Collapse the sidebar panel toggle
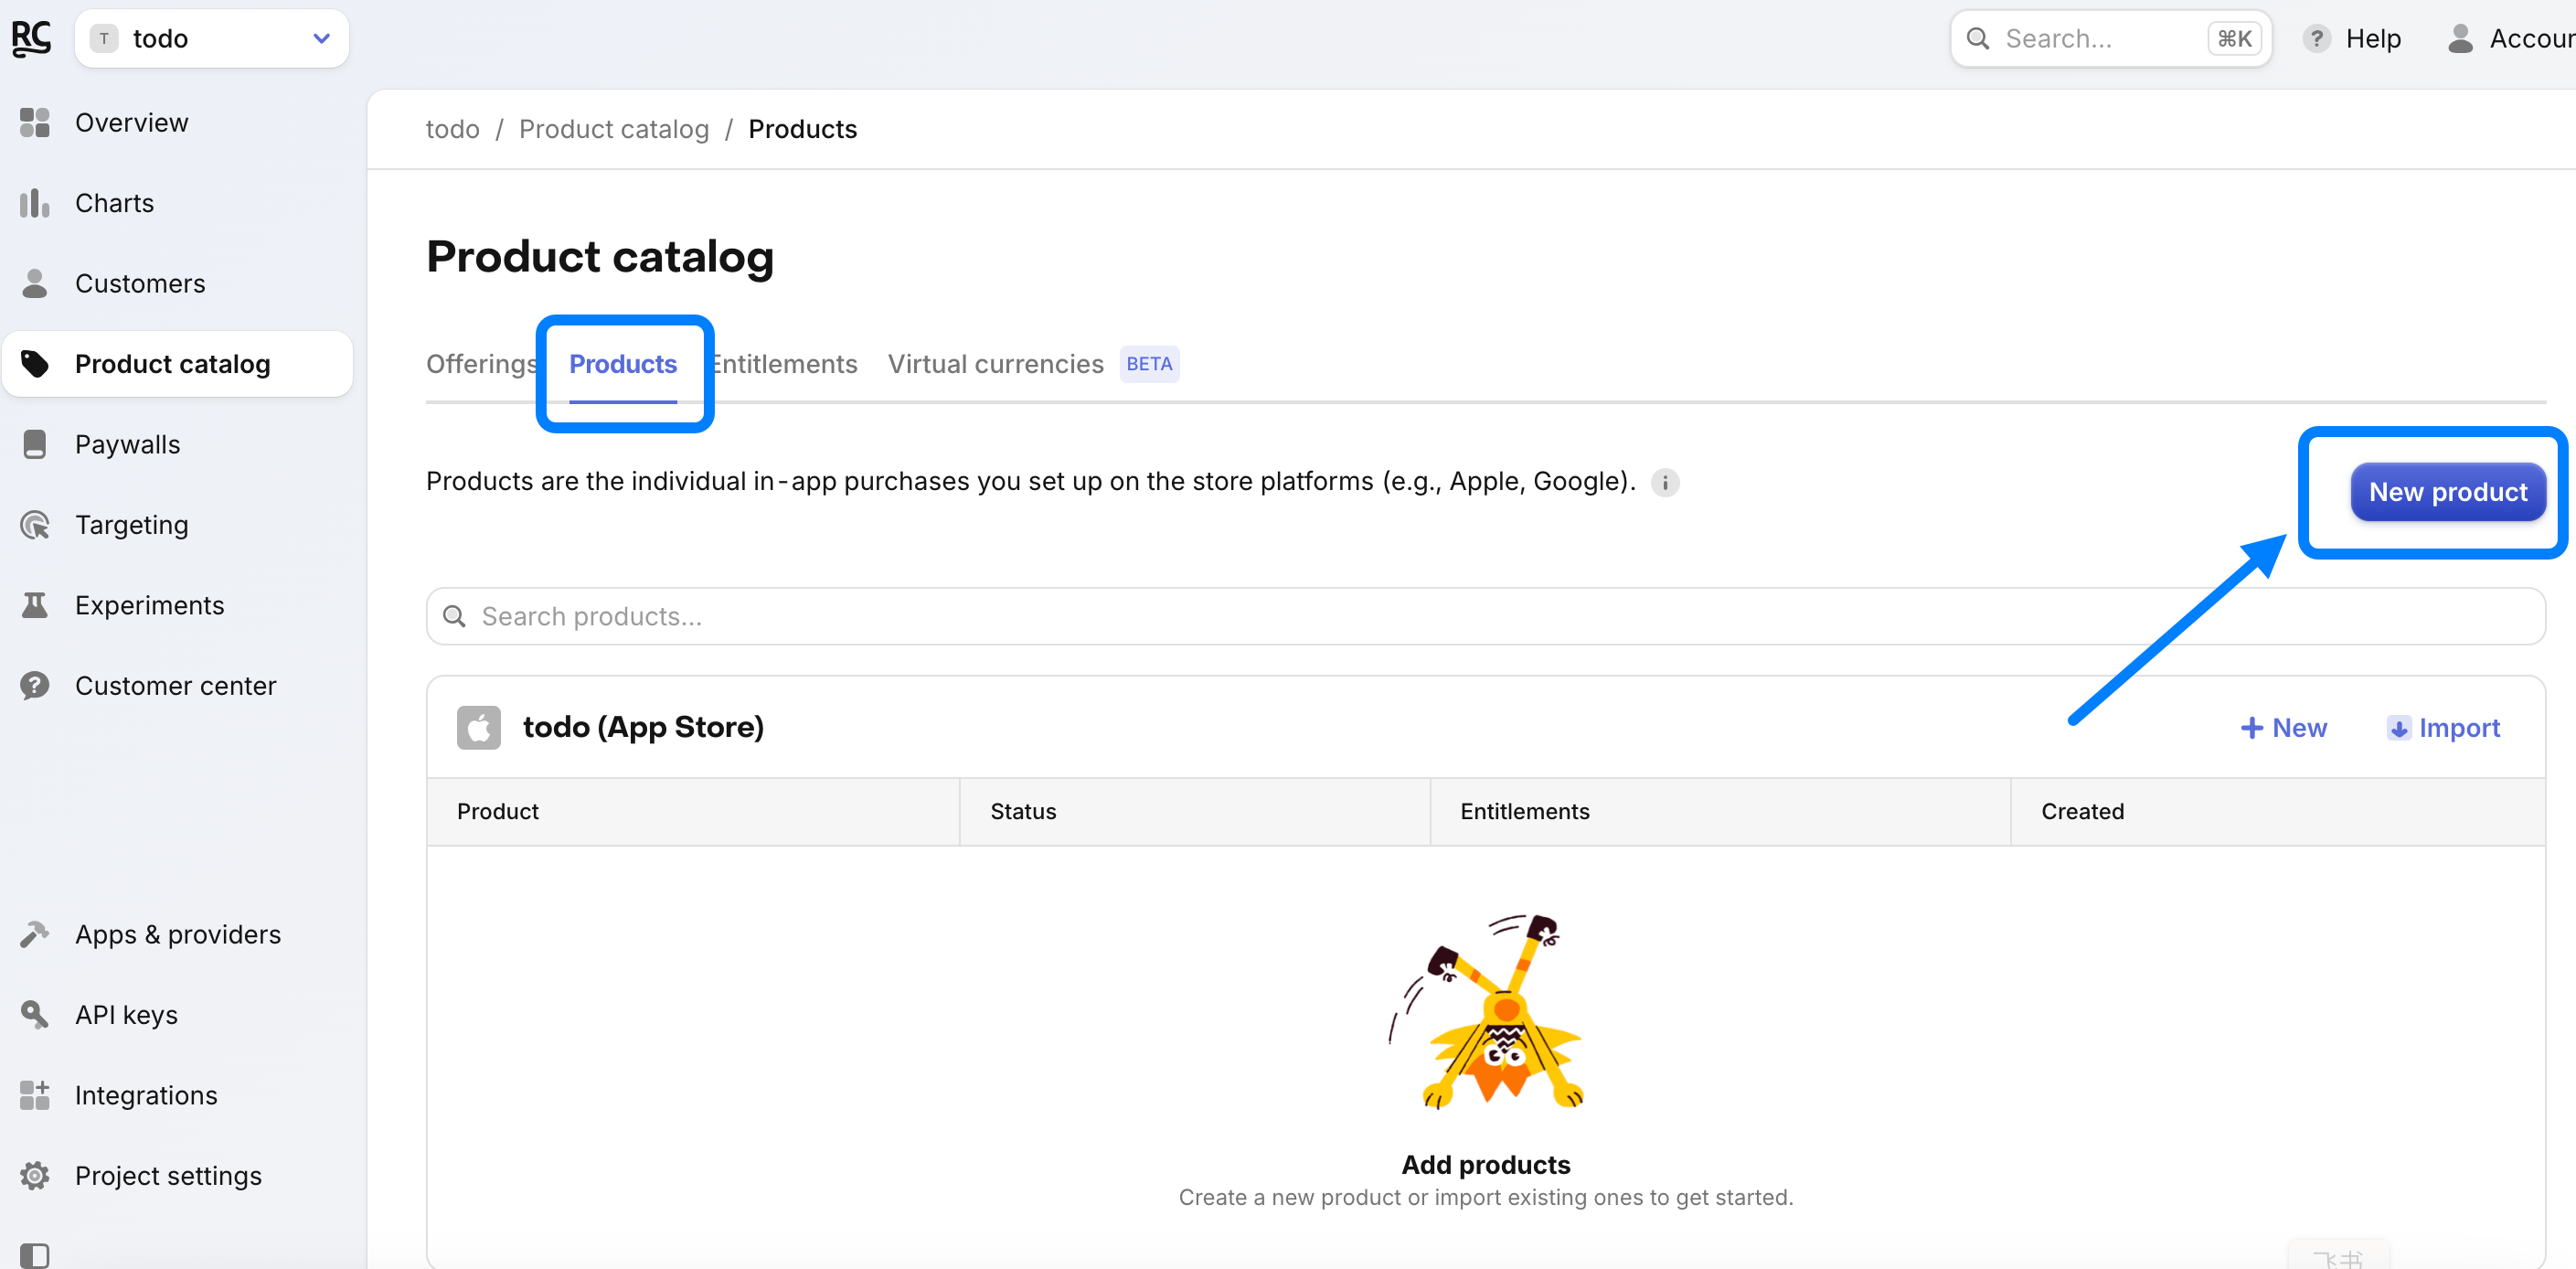The image size is (2576, 1269). tap(35, 1254)
